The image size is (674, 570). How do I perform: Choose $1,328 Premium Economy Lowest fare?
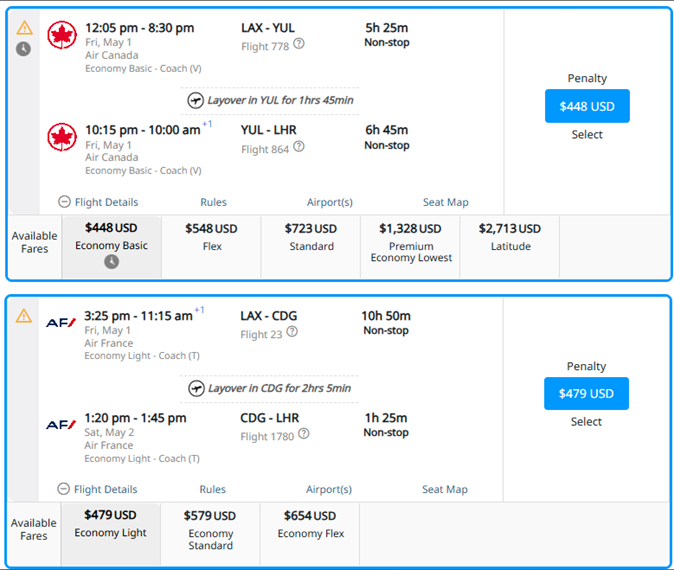[x=411, y=243]
